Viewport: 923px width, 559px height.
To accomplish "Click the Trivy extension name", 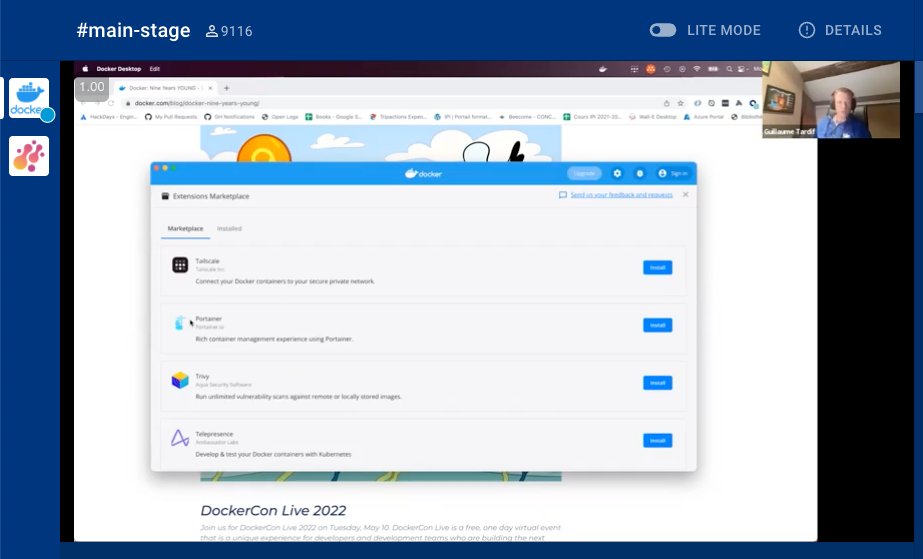I will (x=202, y=376).
